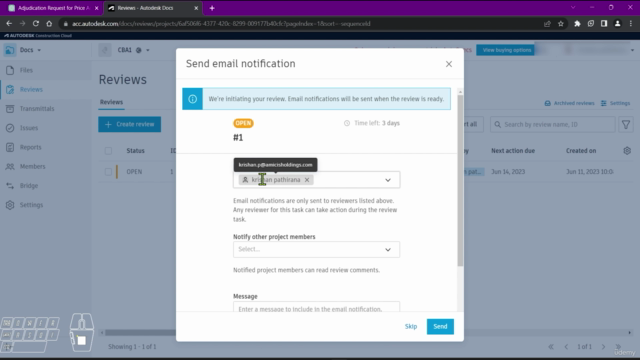Click the filter funnel icon
The image size is (640, 360).
click(x=626, y=124)
